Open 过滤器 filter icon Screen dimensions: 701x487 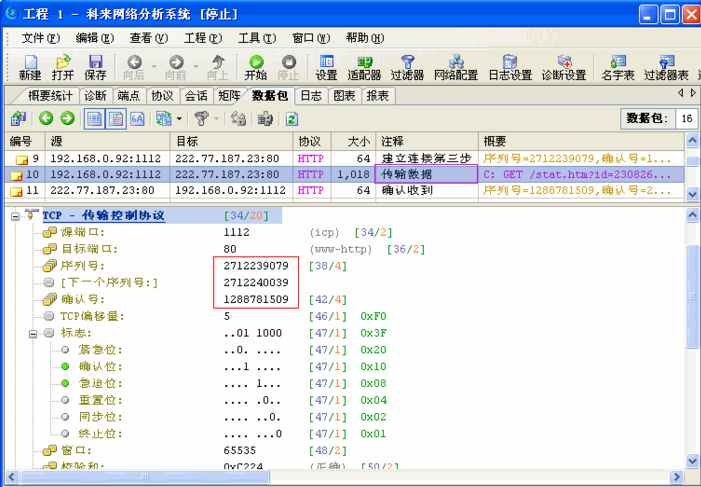[x=407, y=68]
